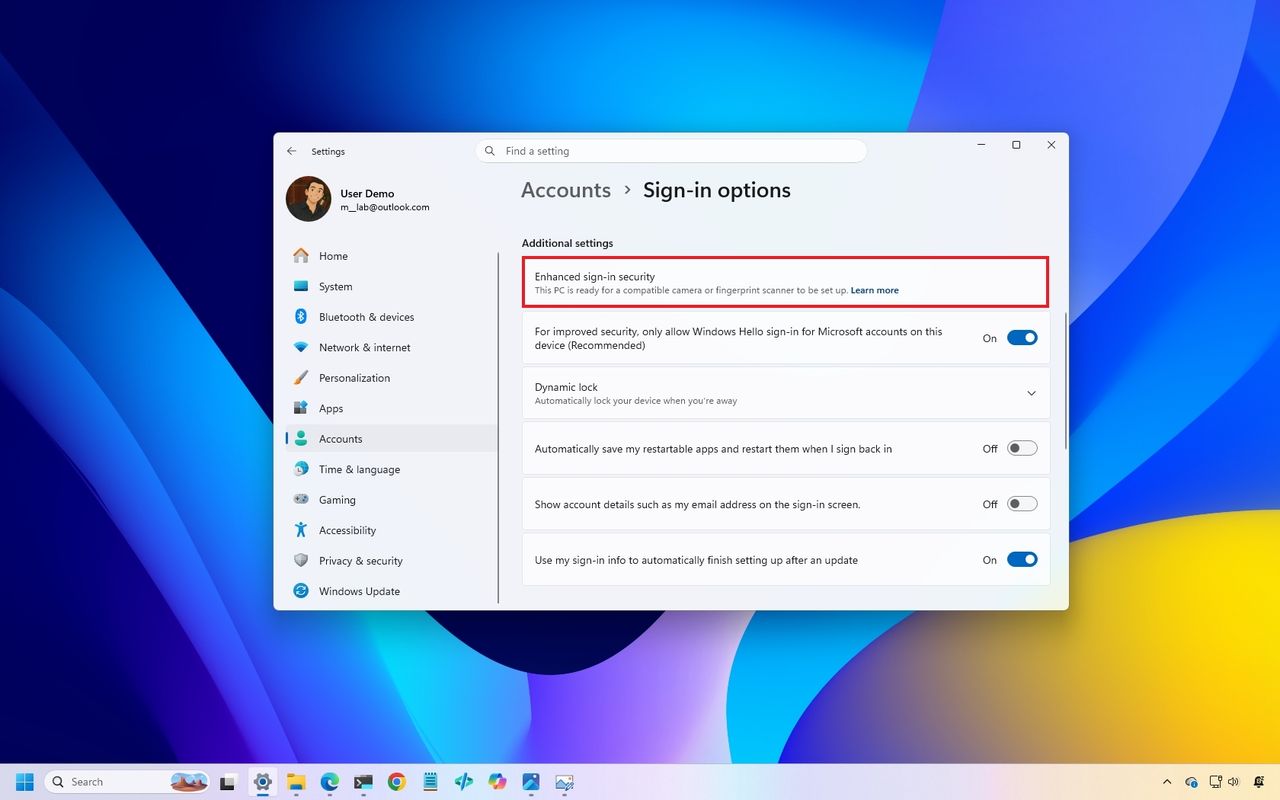Open Windows Update in the sidebar
Image resolution: width=1280 pixels, height=800 pixels.
click(391, 591)
